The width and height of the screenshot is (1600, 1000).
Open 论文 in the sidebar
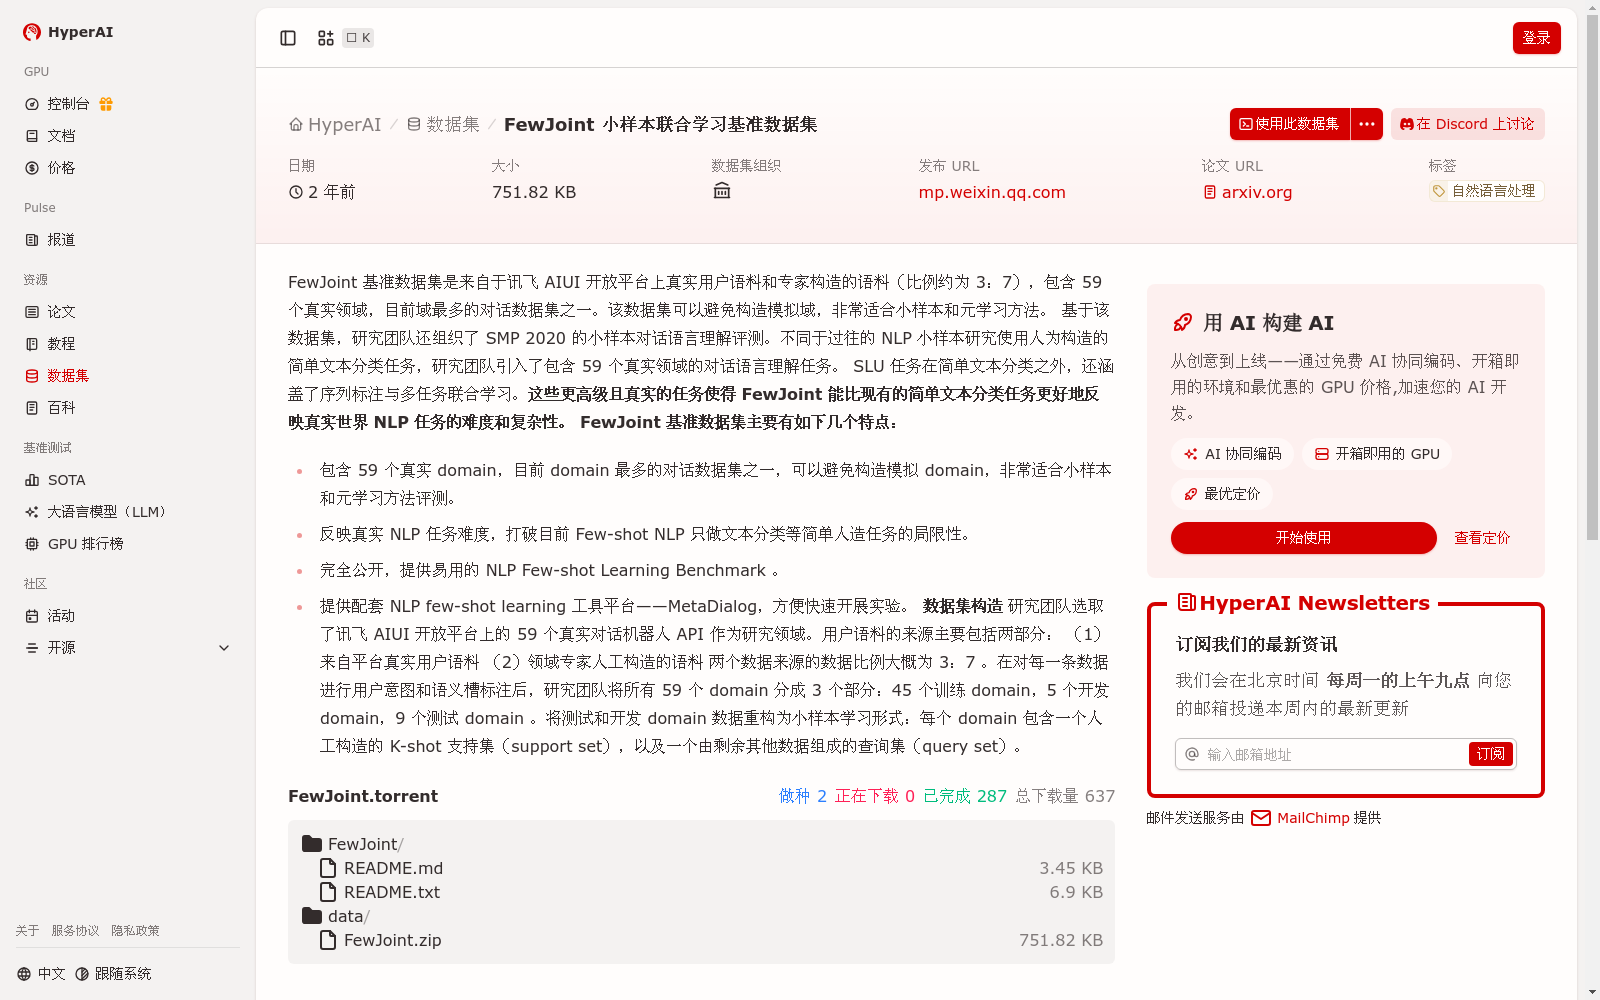tap(50, 312)
